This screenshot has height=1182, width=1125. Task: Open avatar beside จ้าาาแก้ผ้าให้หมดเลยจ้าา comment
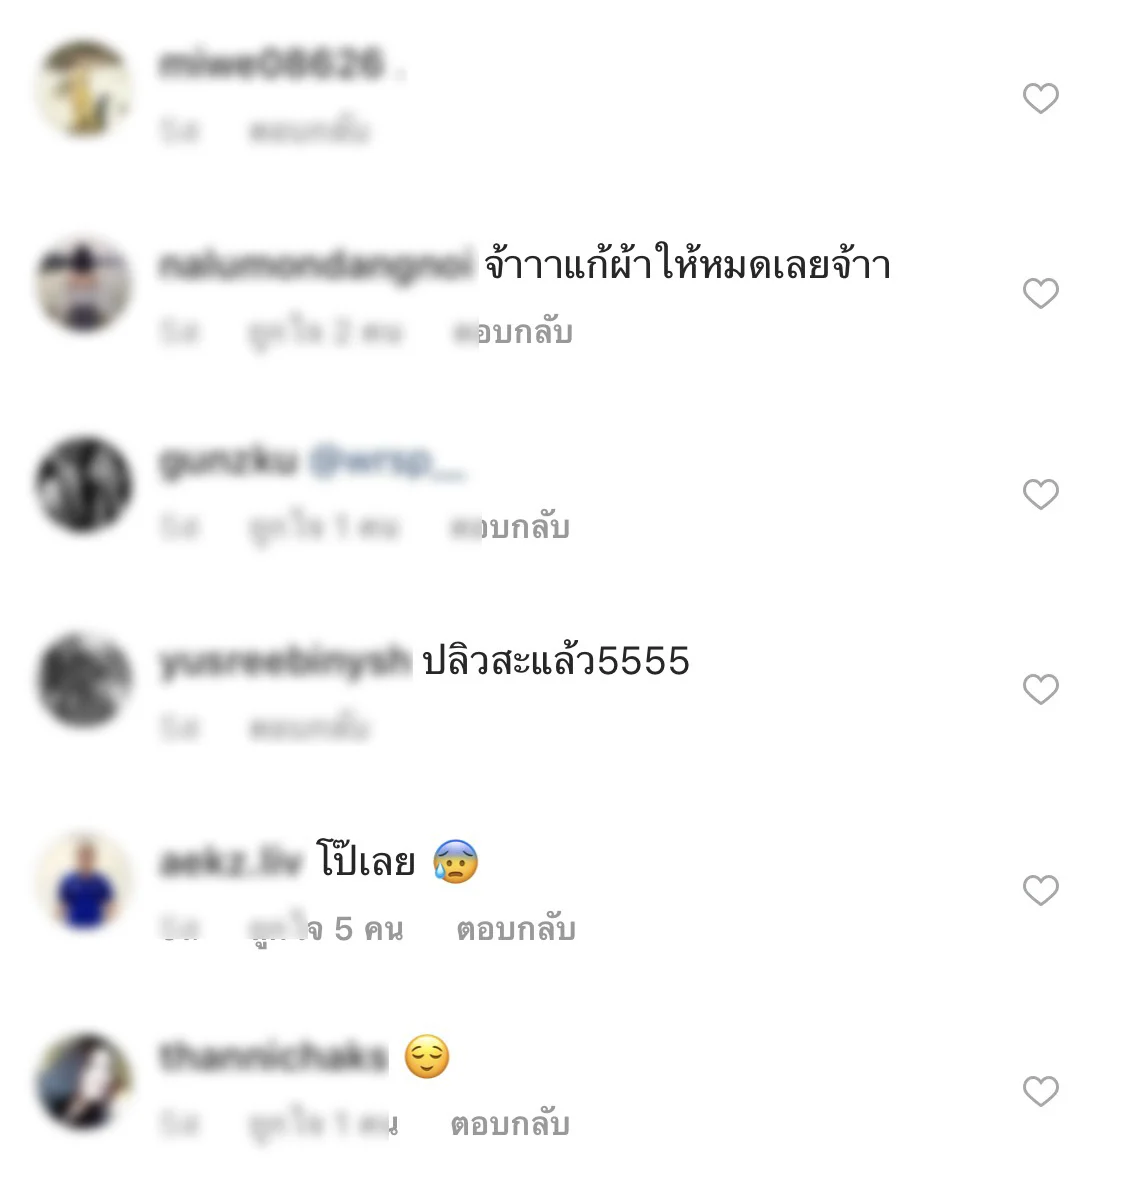point(84,283)
